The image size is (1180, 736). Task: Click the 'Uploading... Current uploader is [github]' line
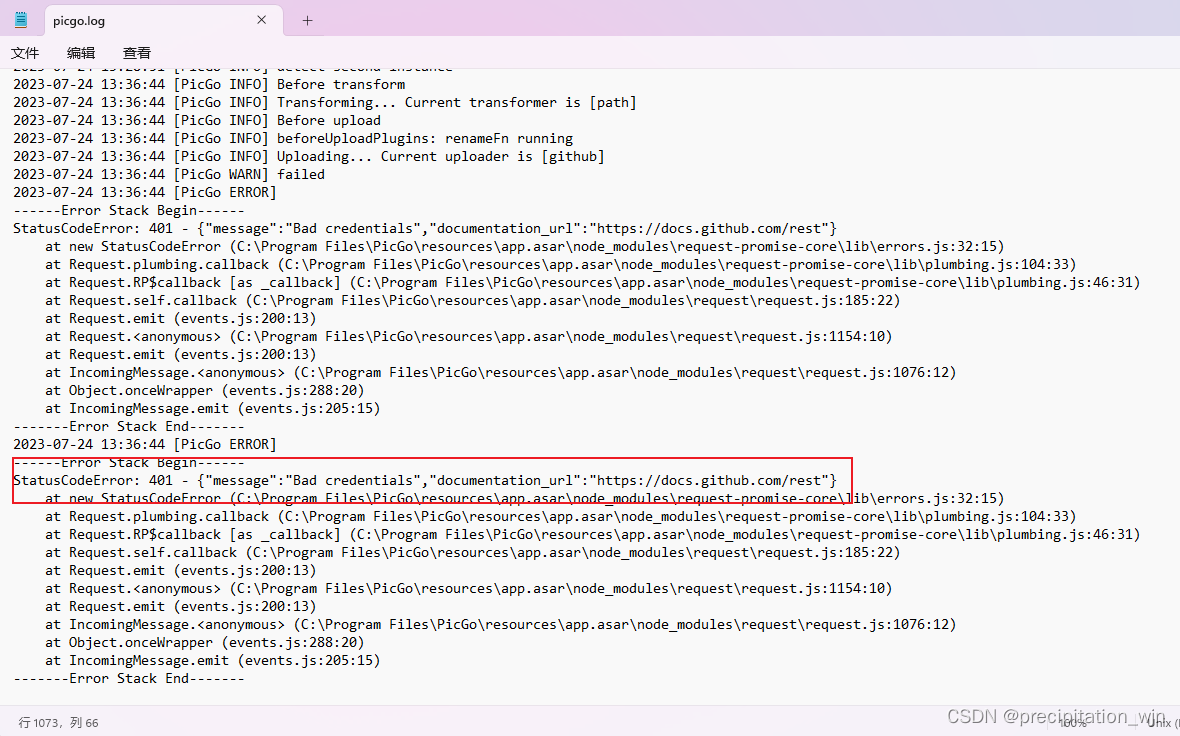[309, 157]
